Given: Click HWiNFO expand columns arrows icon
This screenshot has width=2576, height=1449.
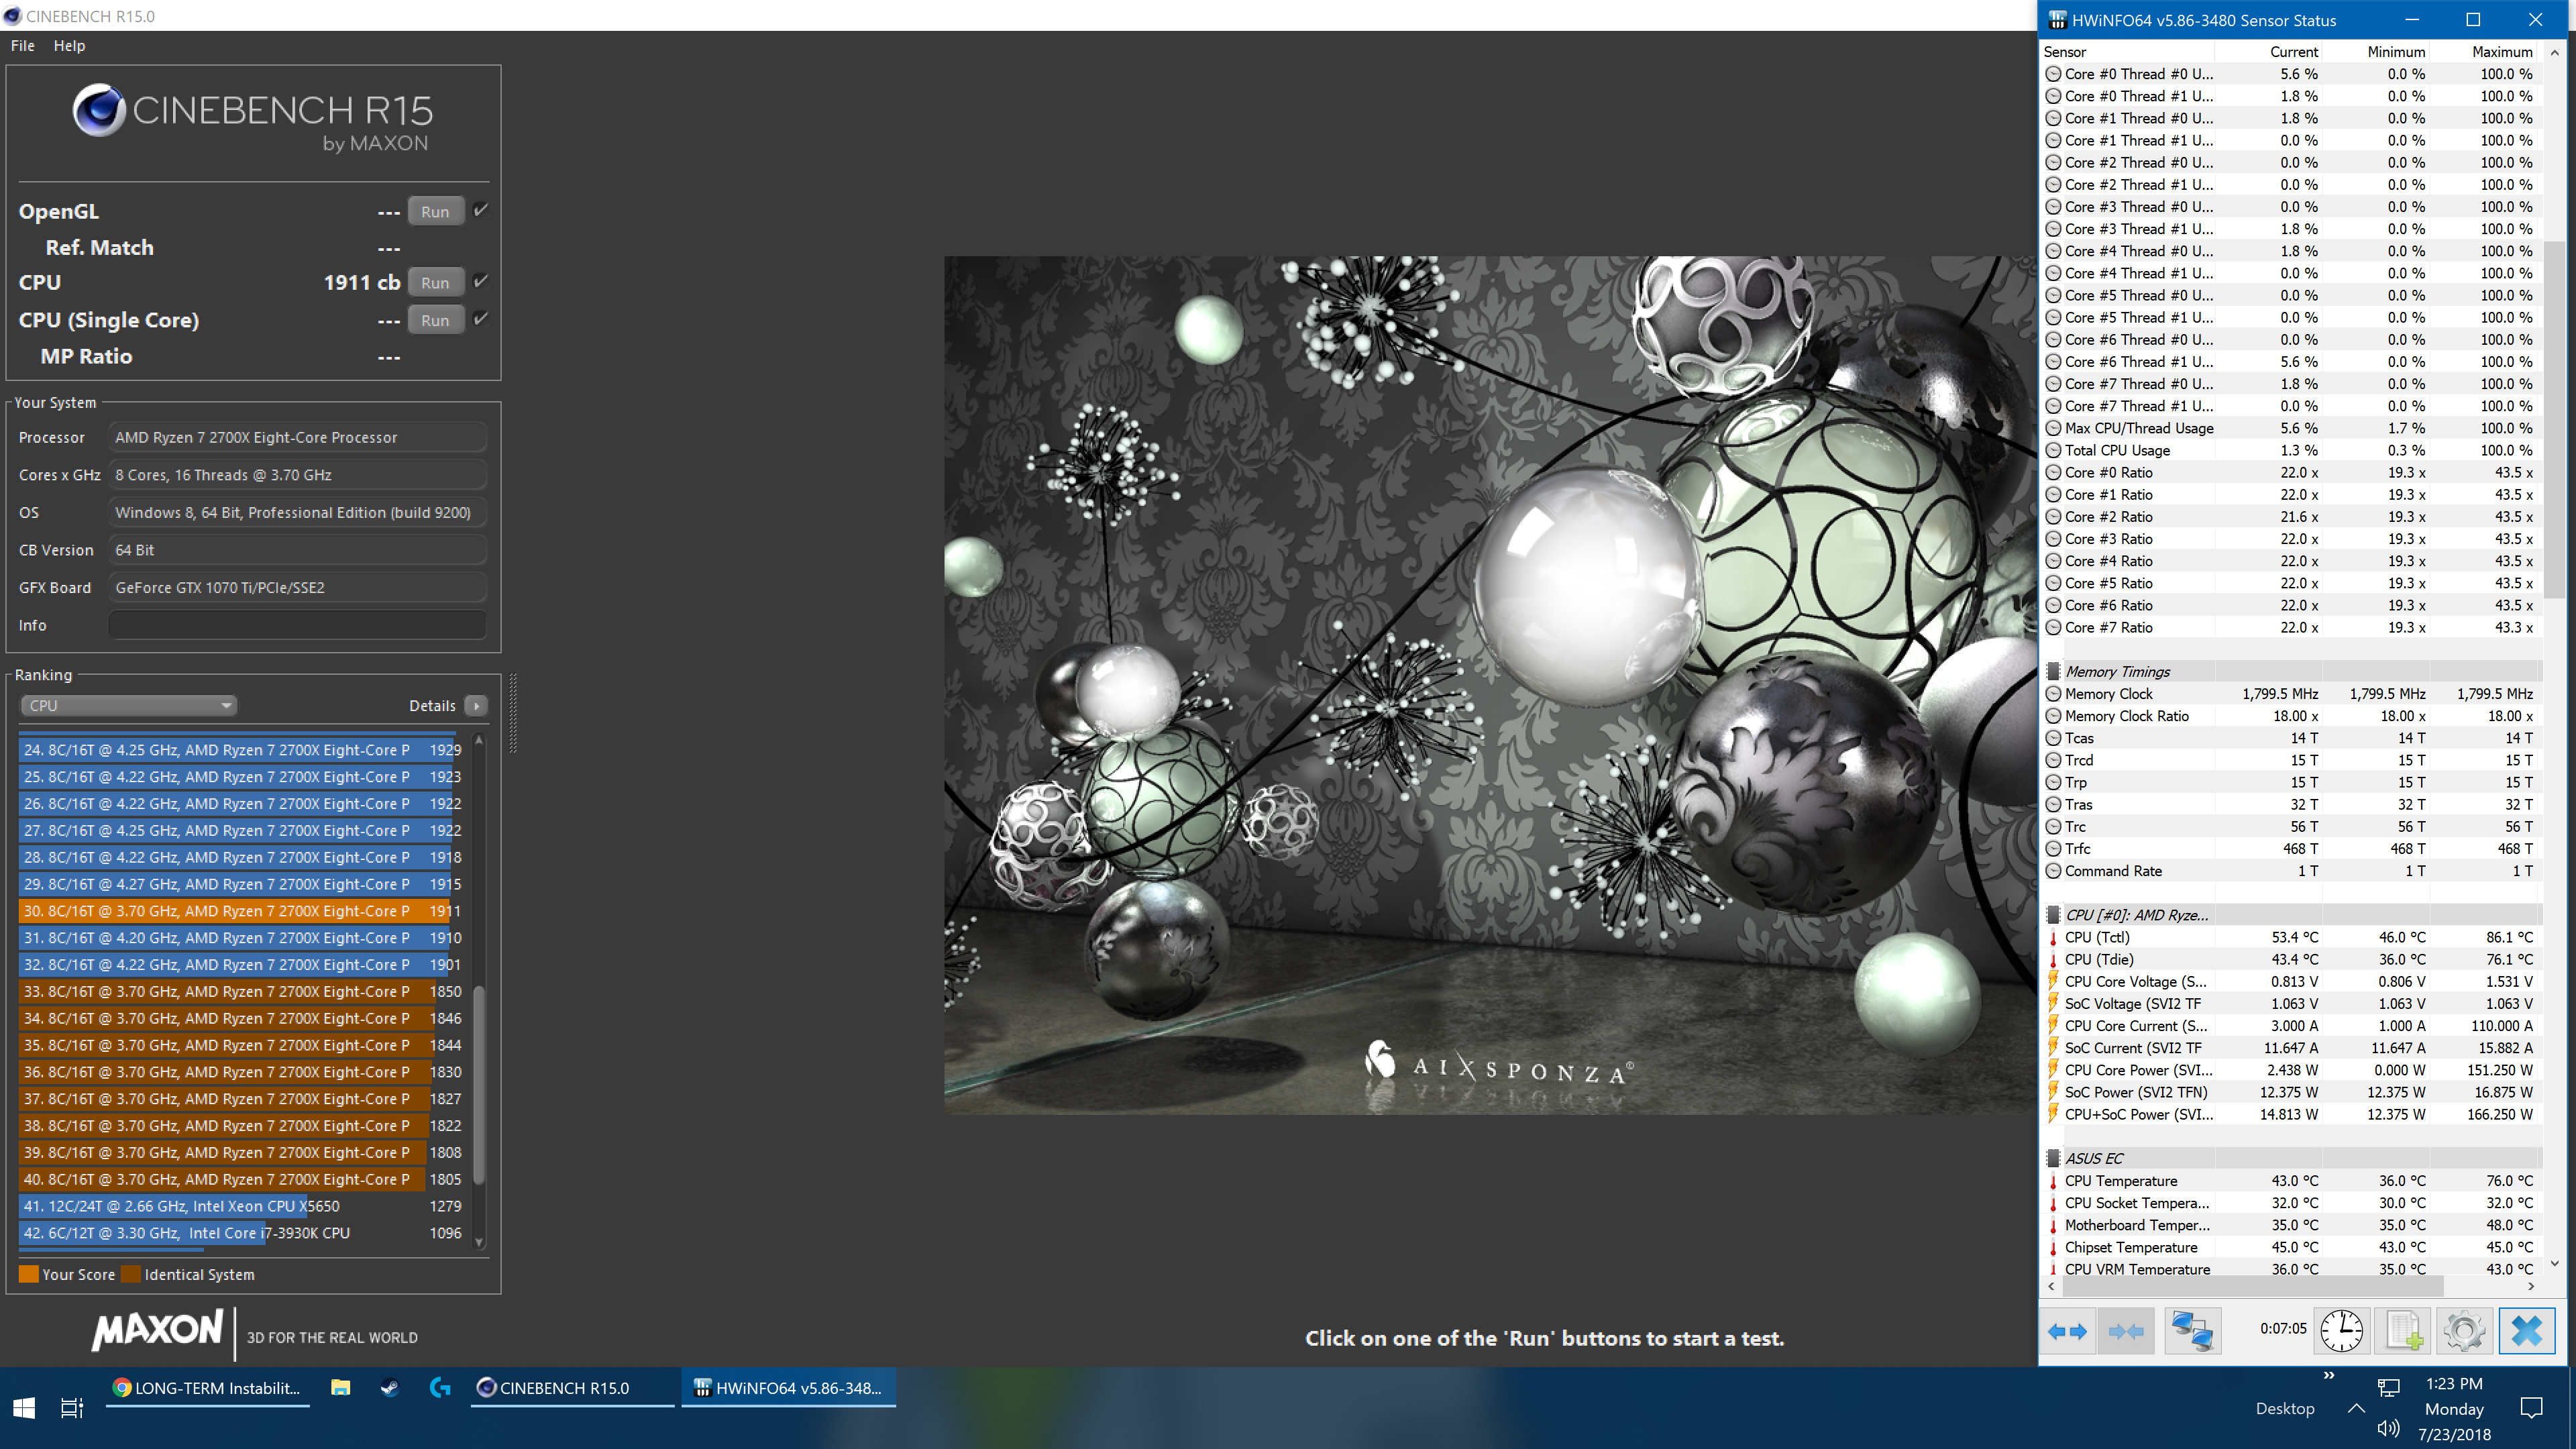Looking at the screenshot, I should [2067, 1331].
